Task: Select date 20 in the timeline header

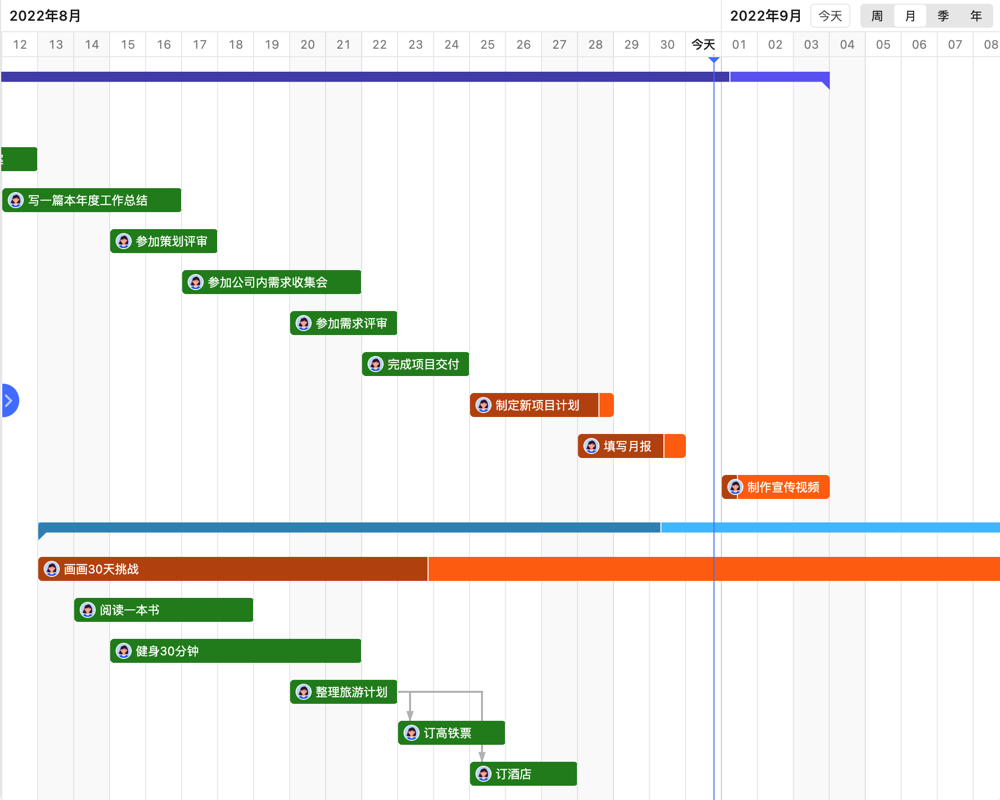Action: coord(307,44)
